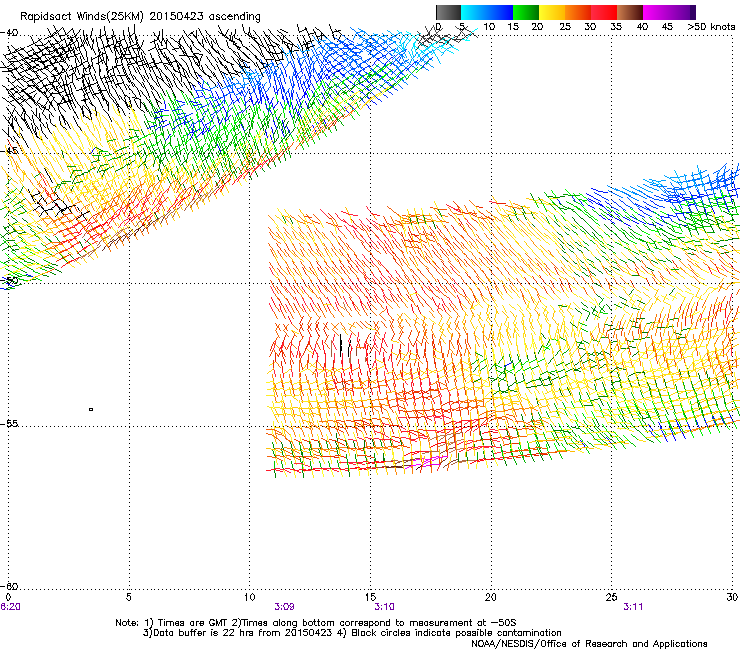Screen dimensions: 740x650
Task: Click the '>50 knots' legend label
Action: tap(711, 27)
